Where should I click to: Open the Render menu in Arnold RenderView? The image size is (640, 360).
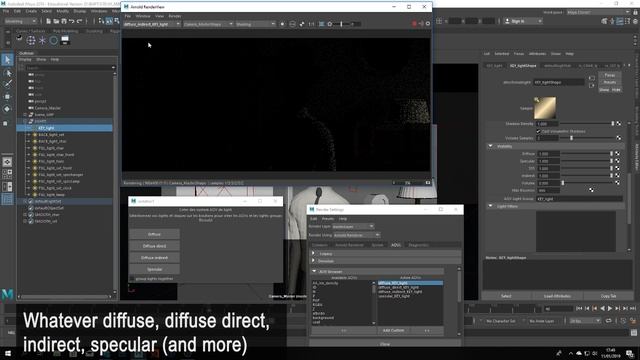click(175, 16)
